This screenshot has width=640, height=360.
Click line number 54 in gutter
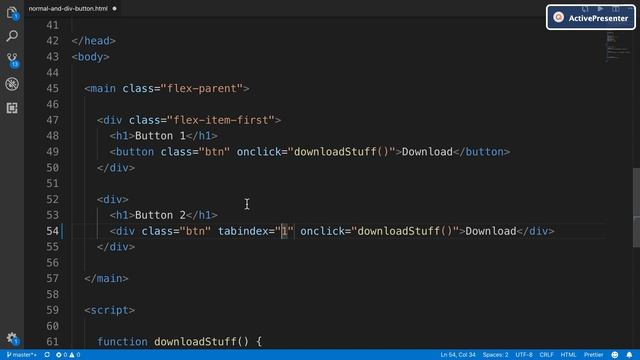coord(53,231)
